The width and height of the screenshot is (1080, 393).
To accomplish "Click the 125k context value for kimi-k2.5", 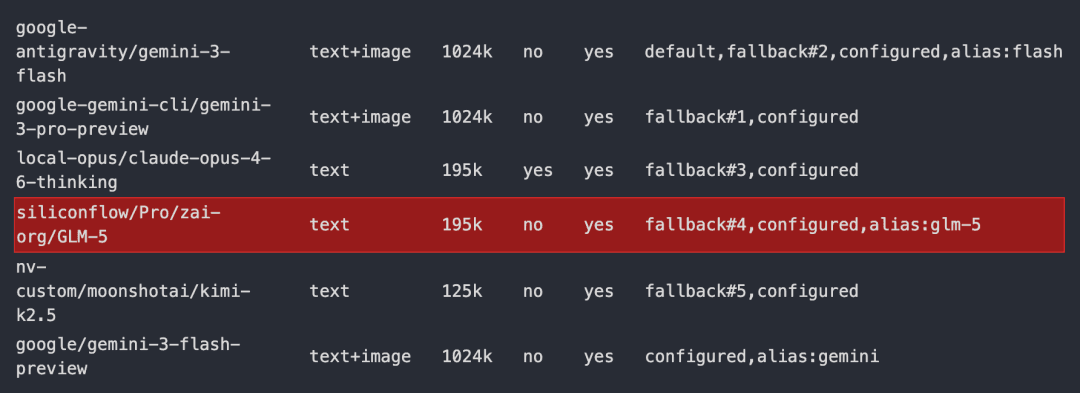I will click(x=462, y=291).
